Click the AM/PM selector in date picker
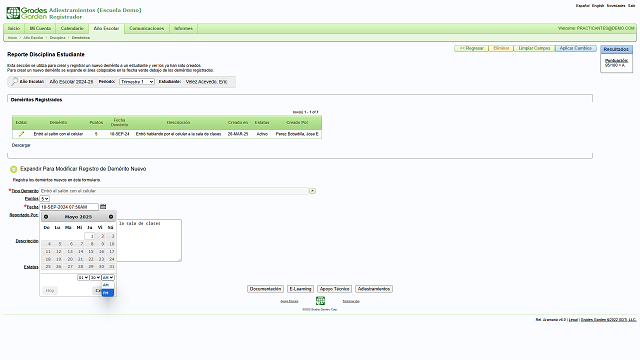This screenshot has height=360, width=640. (108, 278)
